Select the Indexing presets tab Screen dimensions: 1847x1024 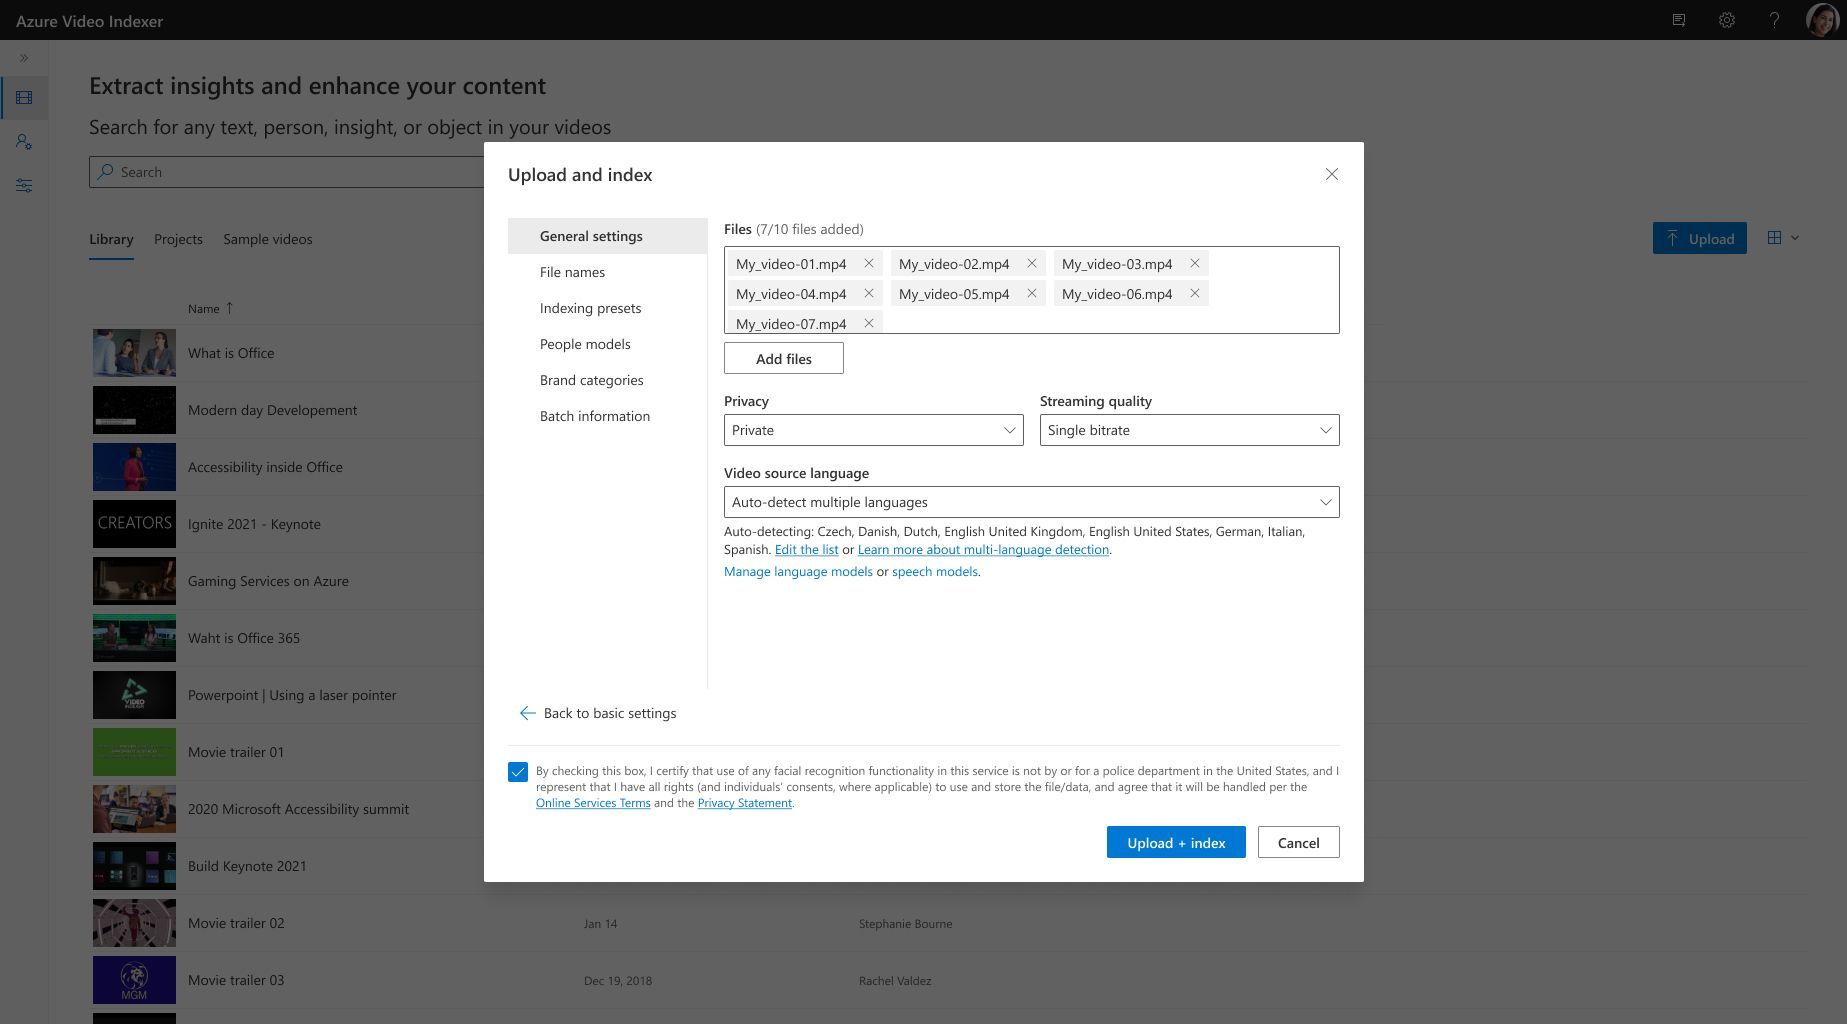607,308
